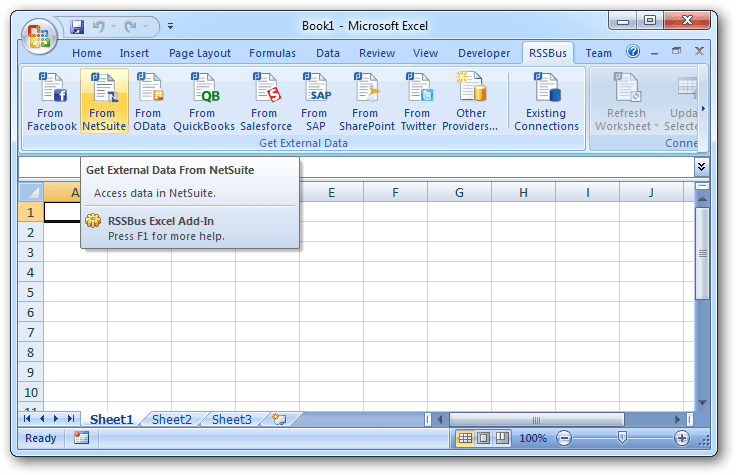736x475 pixels.
Task: Select row 5 header
Action: (31, 292)
